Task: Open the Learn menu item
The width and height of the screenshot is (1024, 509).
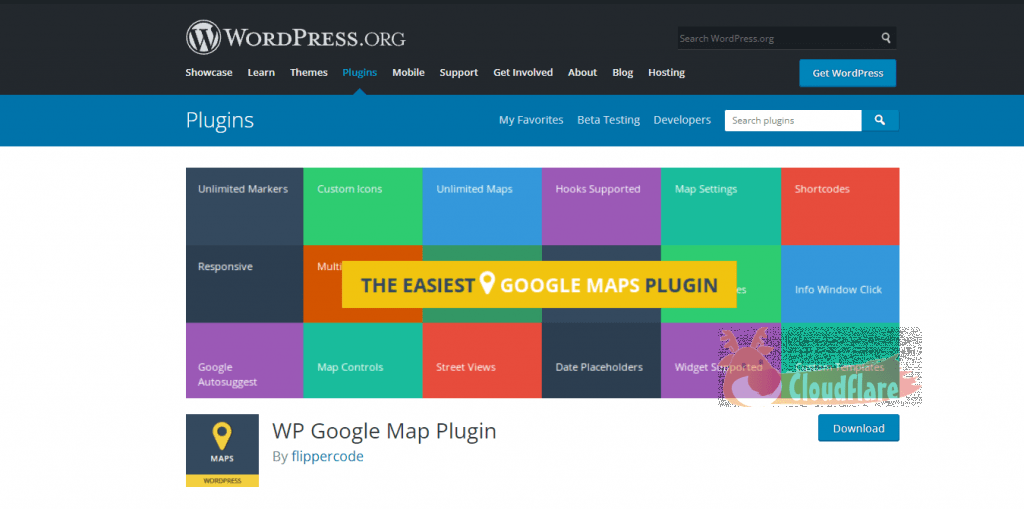Action: [261, 73]
